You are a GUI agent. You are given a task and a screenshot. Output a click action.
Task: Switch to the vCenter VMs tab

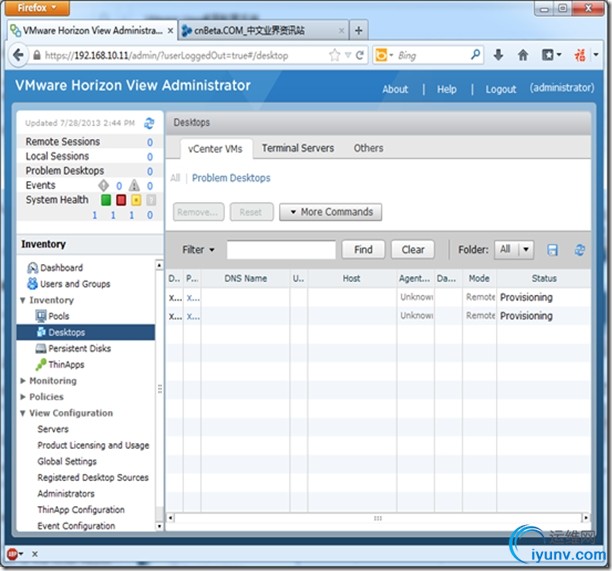pos(215,149)
